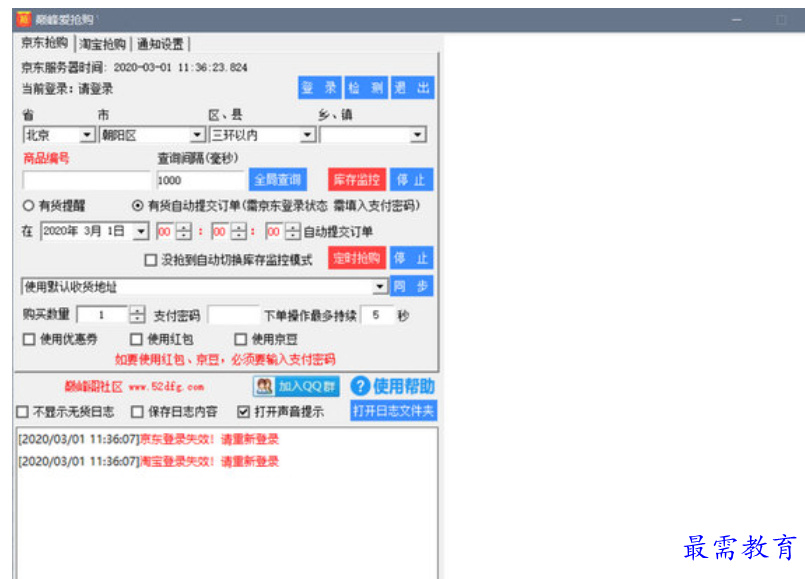Enable the 使用京豆 checkbox

(x=240, y=339)
